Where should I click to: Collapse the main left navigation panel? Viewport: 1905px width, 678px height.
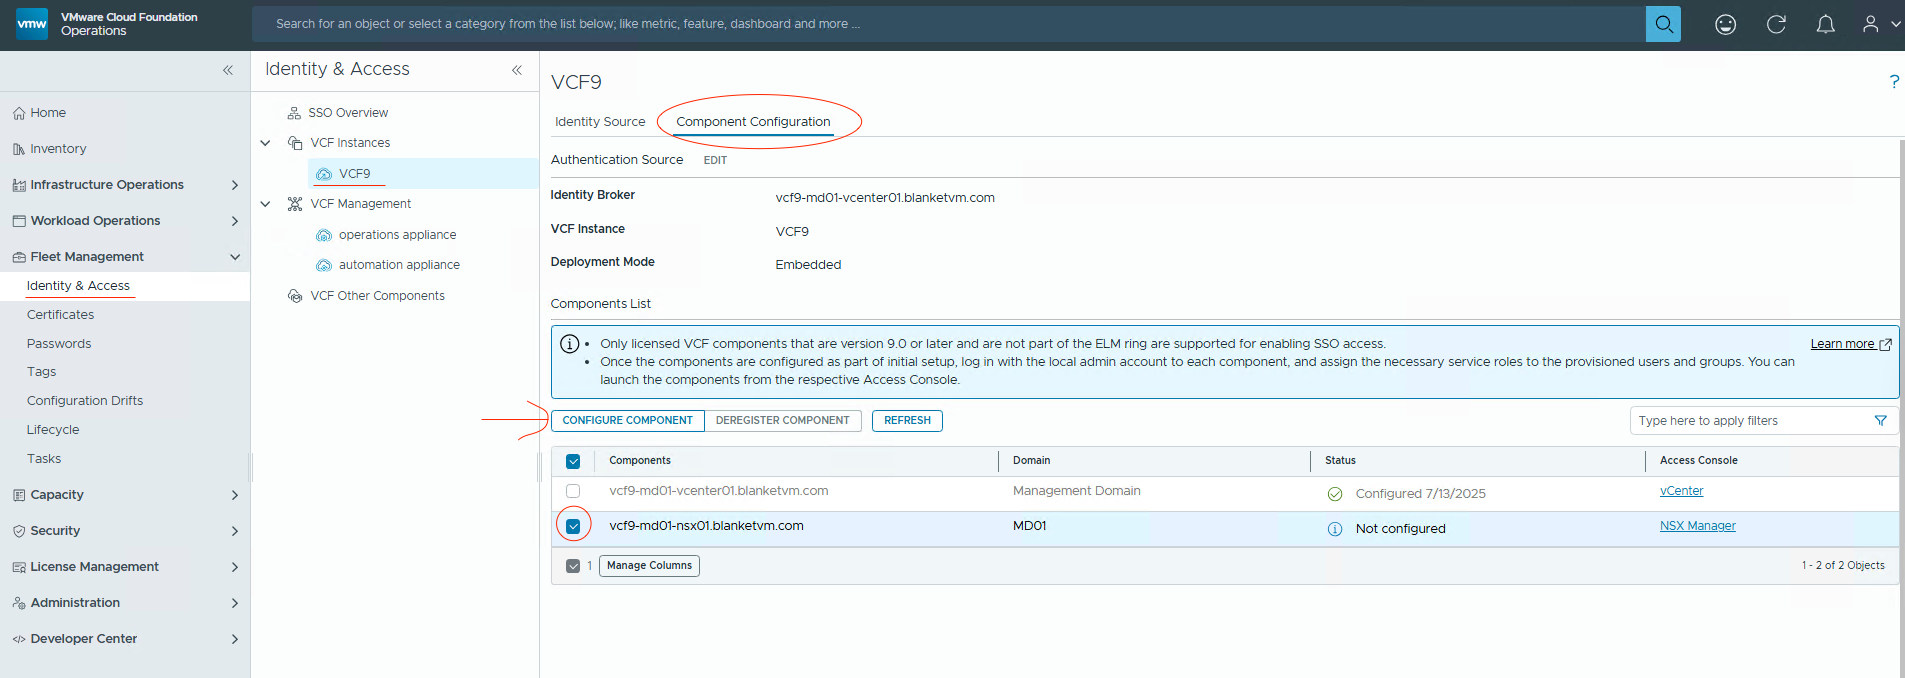(x=228, y=70)
